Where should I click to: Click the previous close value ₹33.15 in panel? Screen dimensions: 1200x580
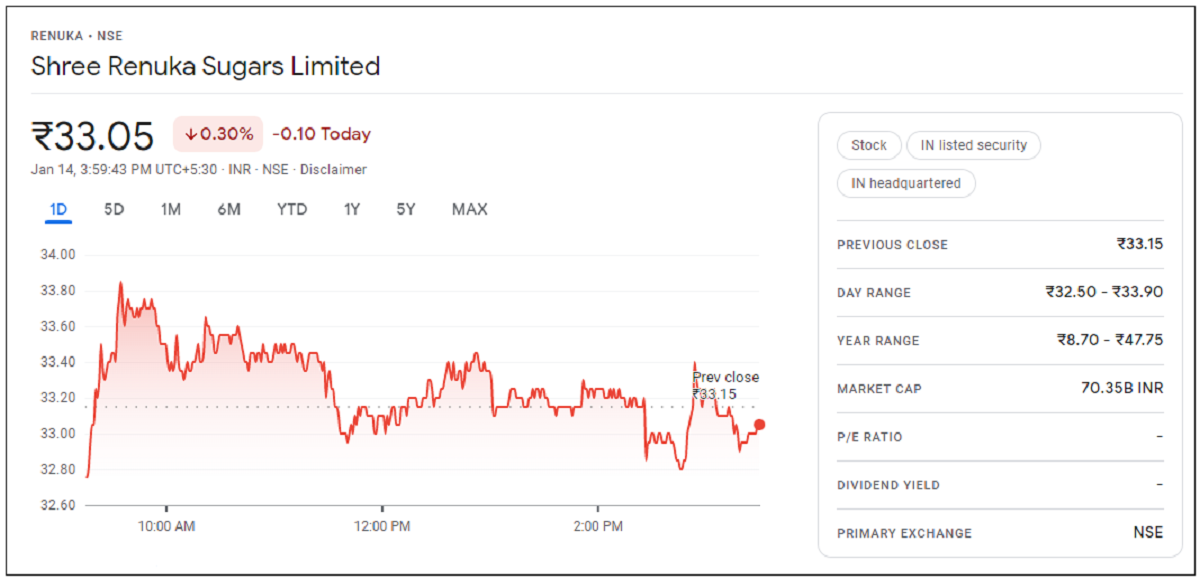1140,244
